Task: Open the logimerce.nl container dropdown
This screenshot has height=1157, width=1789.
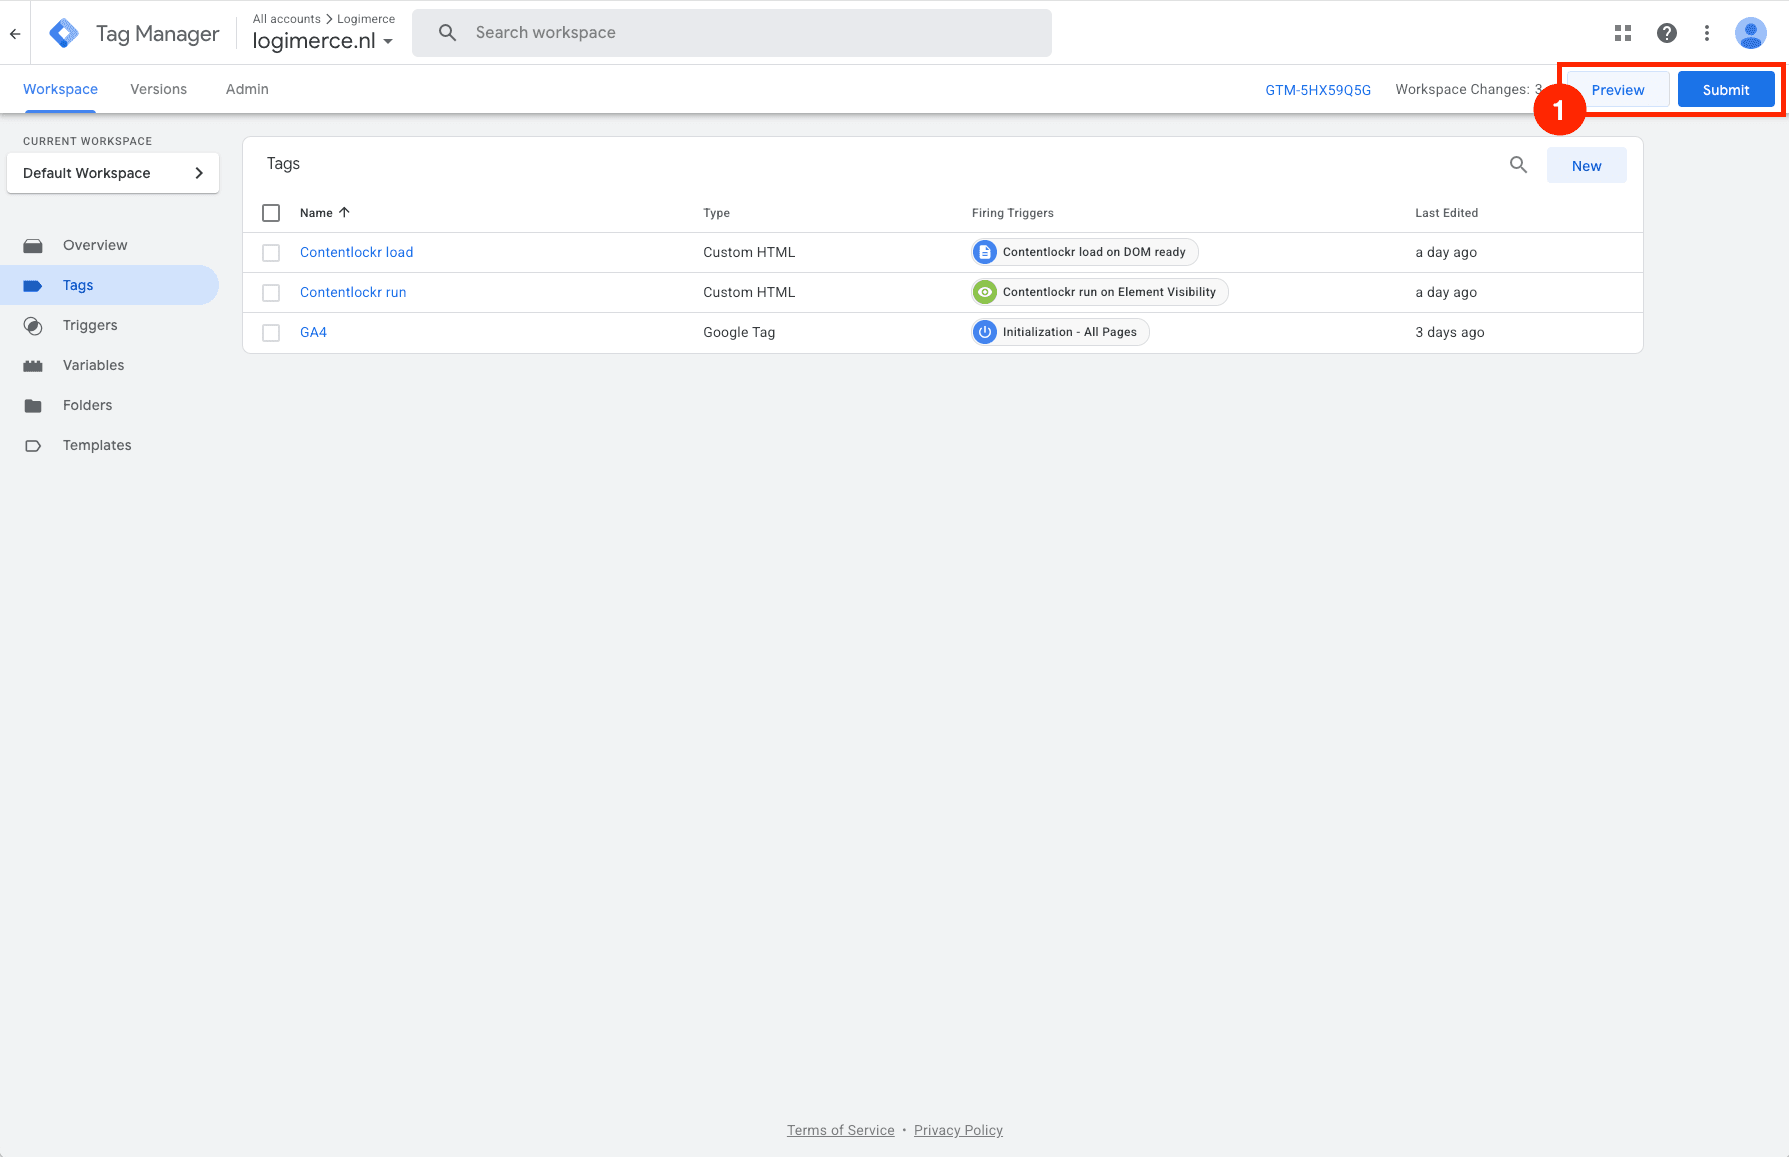Action: (x=322, y=41)
